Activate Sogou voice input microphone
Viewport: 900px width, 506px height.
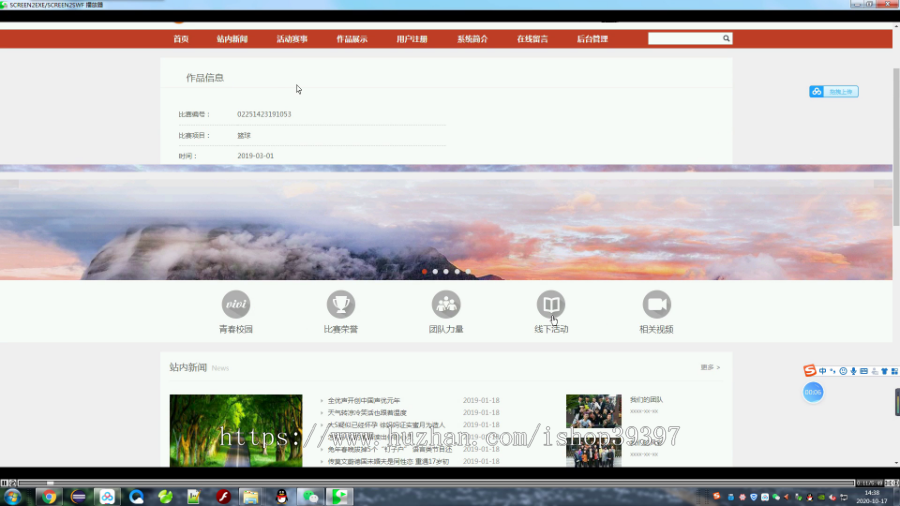point(854,371)
